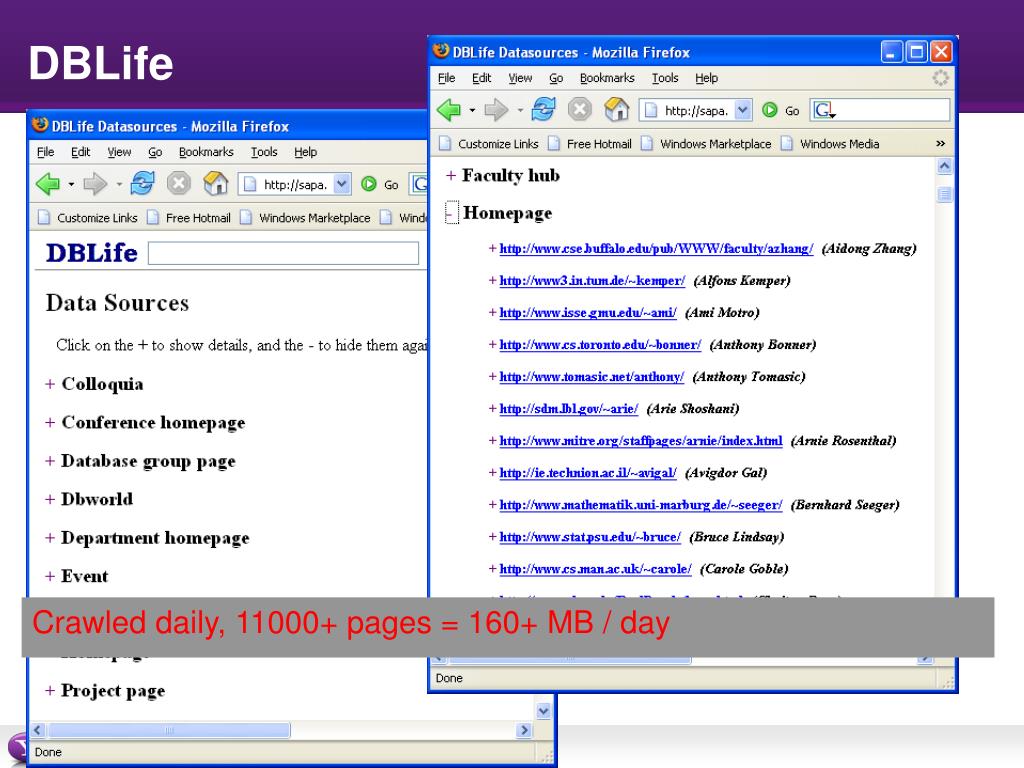Open File menu in front window
1024x768 pixels.
tap(446, 78)
